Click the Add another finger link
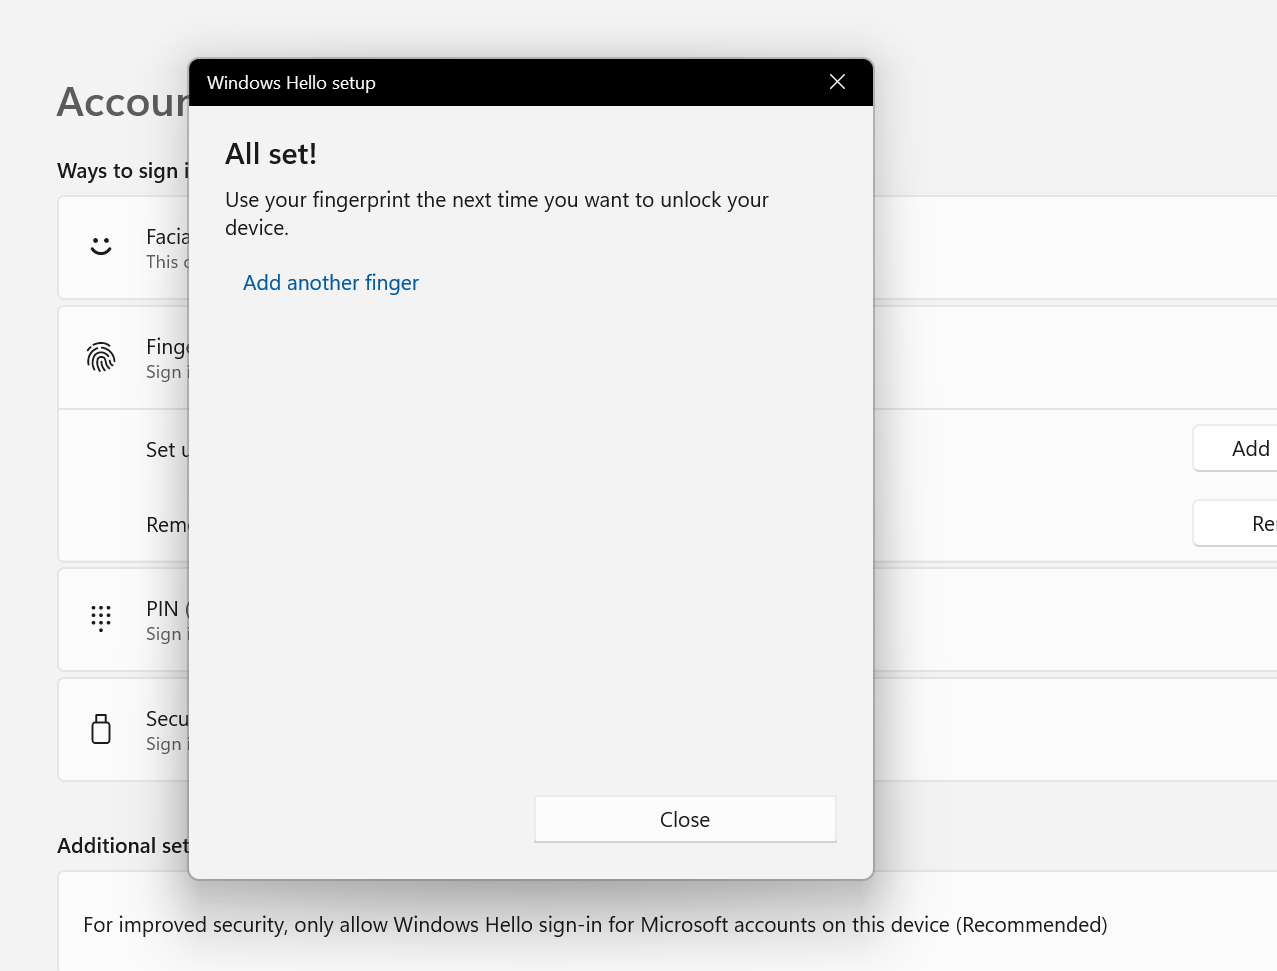 pos(330,283)
